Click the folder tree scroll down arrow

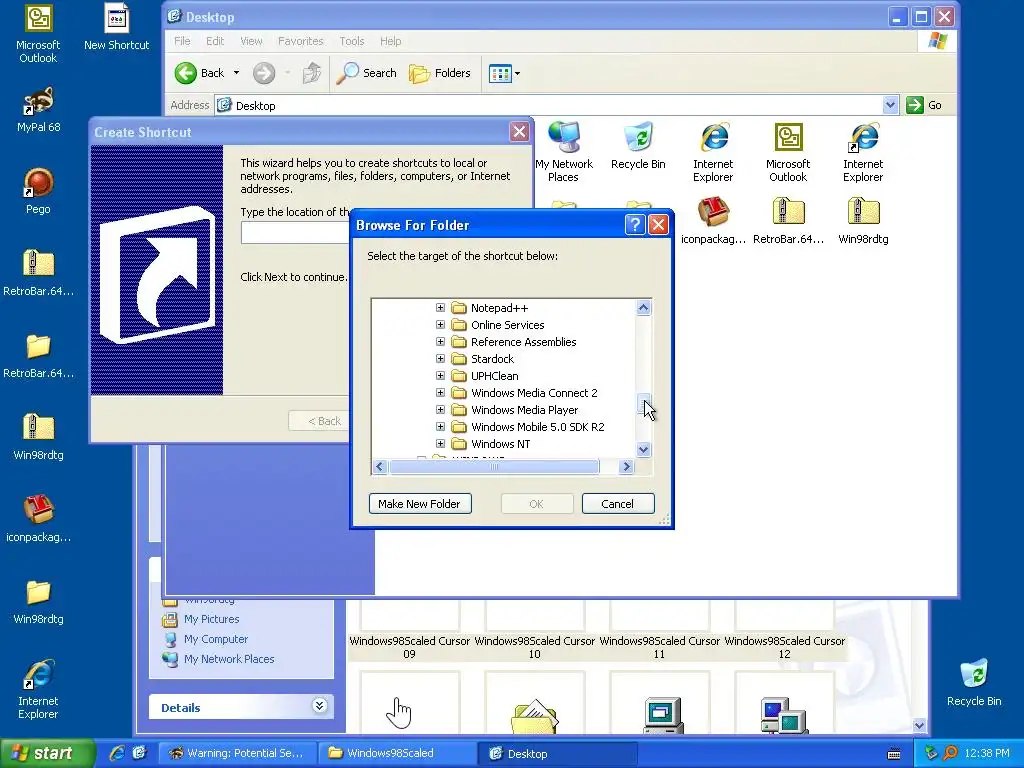(x=643, y=449)
